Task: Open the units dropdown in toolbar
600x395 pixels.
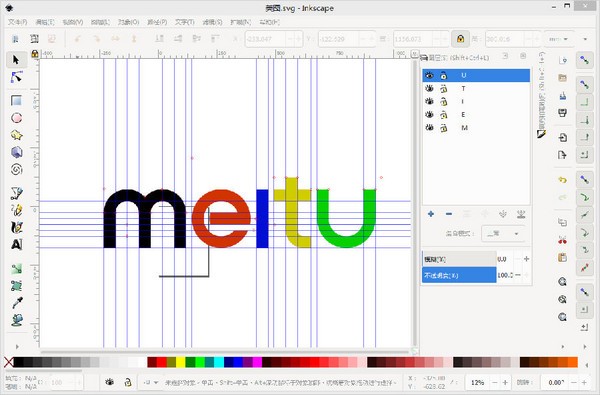Action: (559, 39)
